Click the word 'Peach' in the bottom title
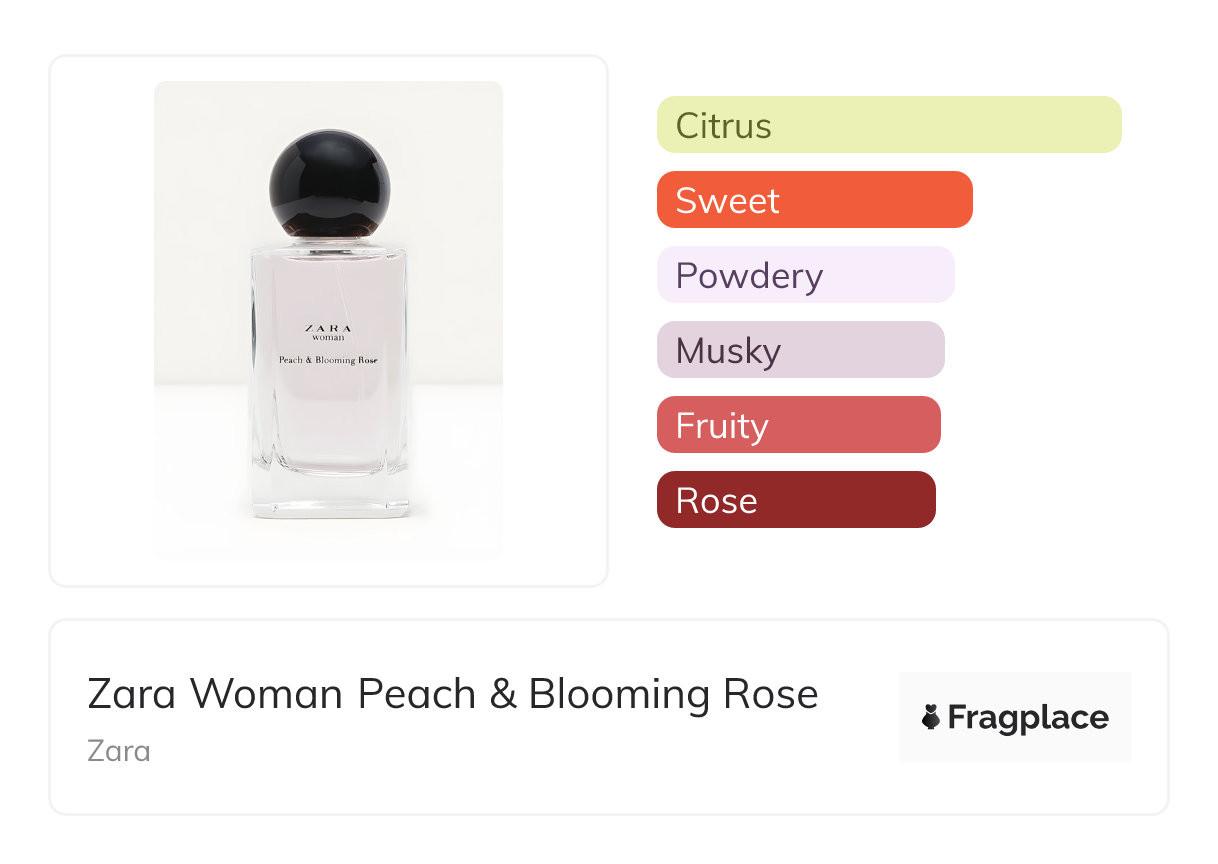Image resolution: width=1218 pixels, height=864 pixels. coord(416,694)
